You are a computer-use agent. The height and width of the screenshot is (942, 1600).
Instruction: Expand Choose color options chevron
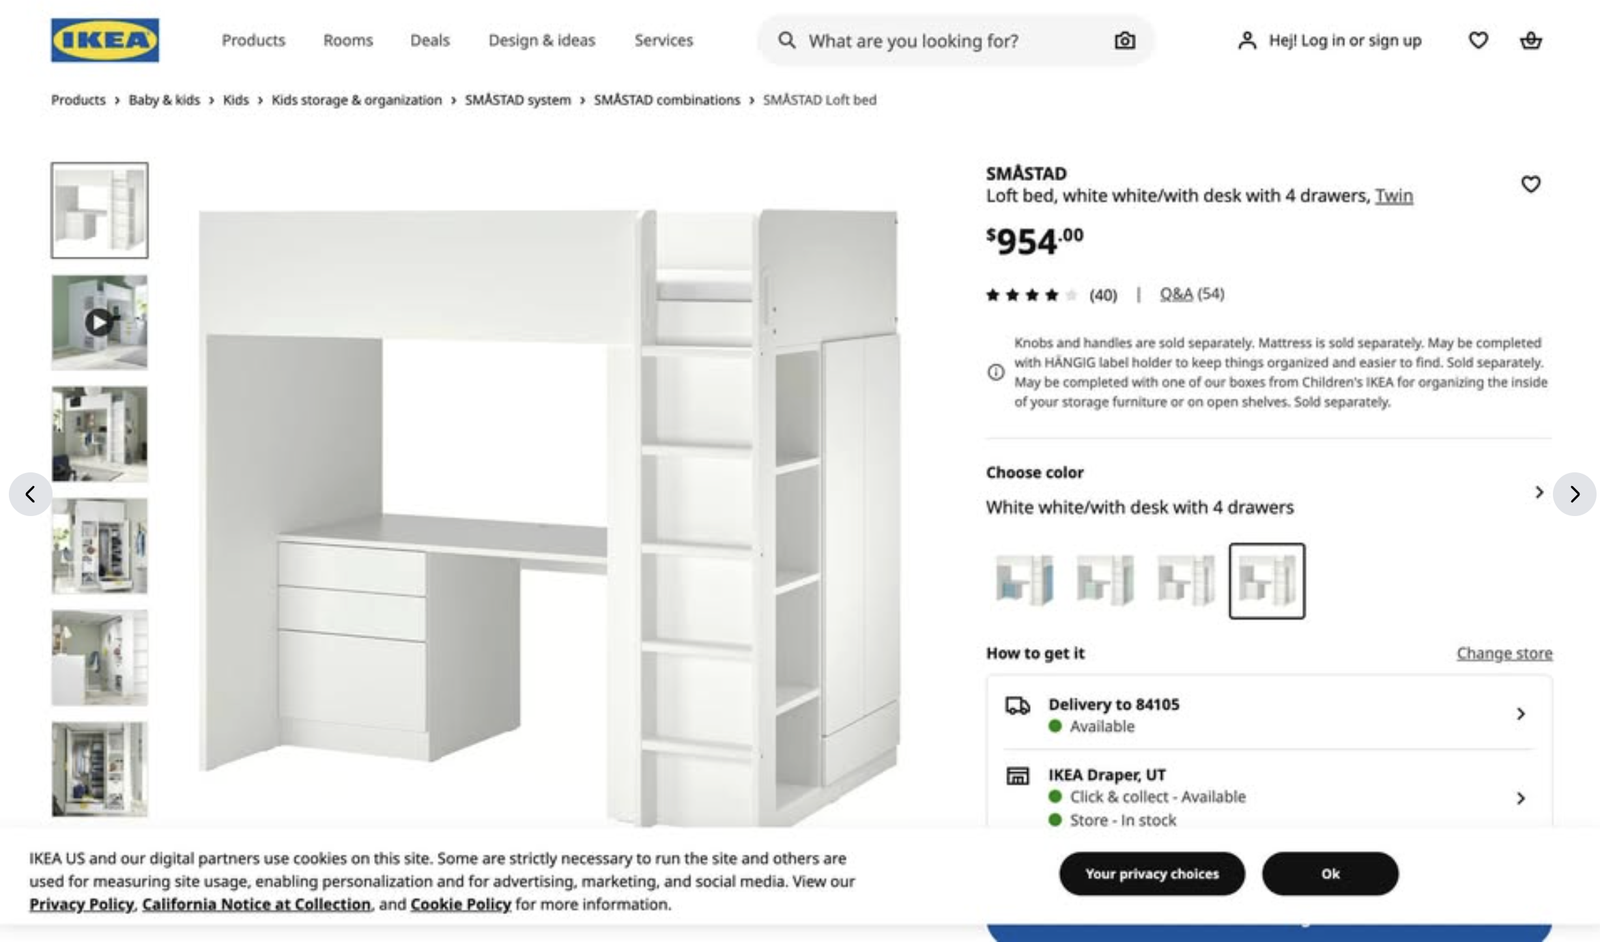coord(1539,492)
